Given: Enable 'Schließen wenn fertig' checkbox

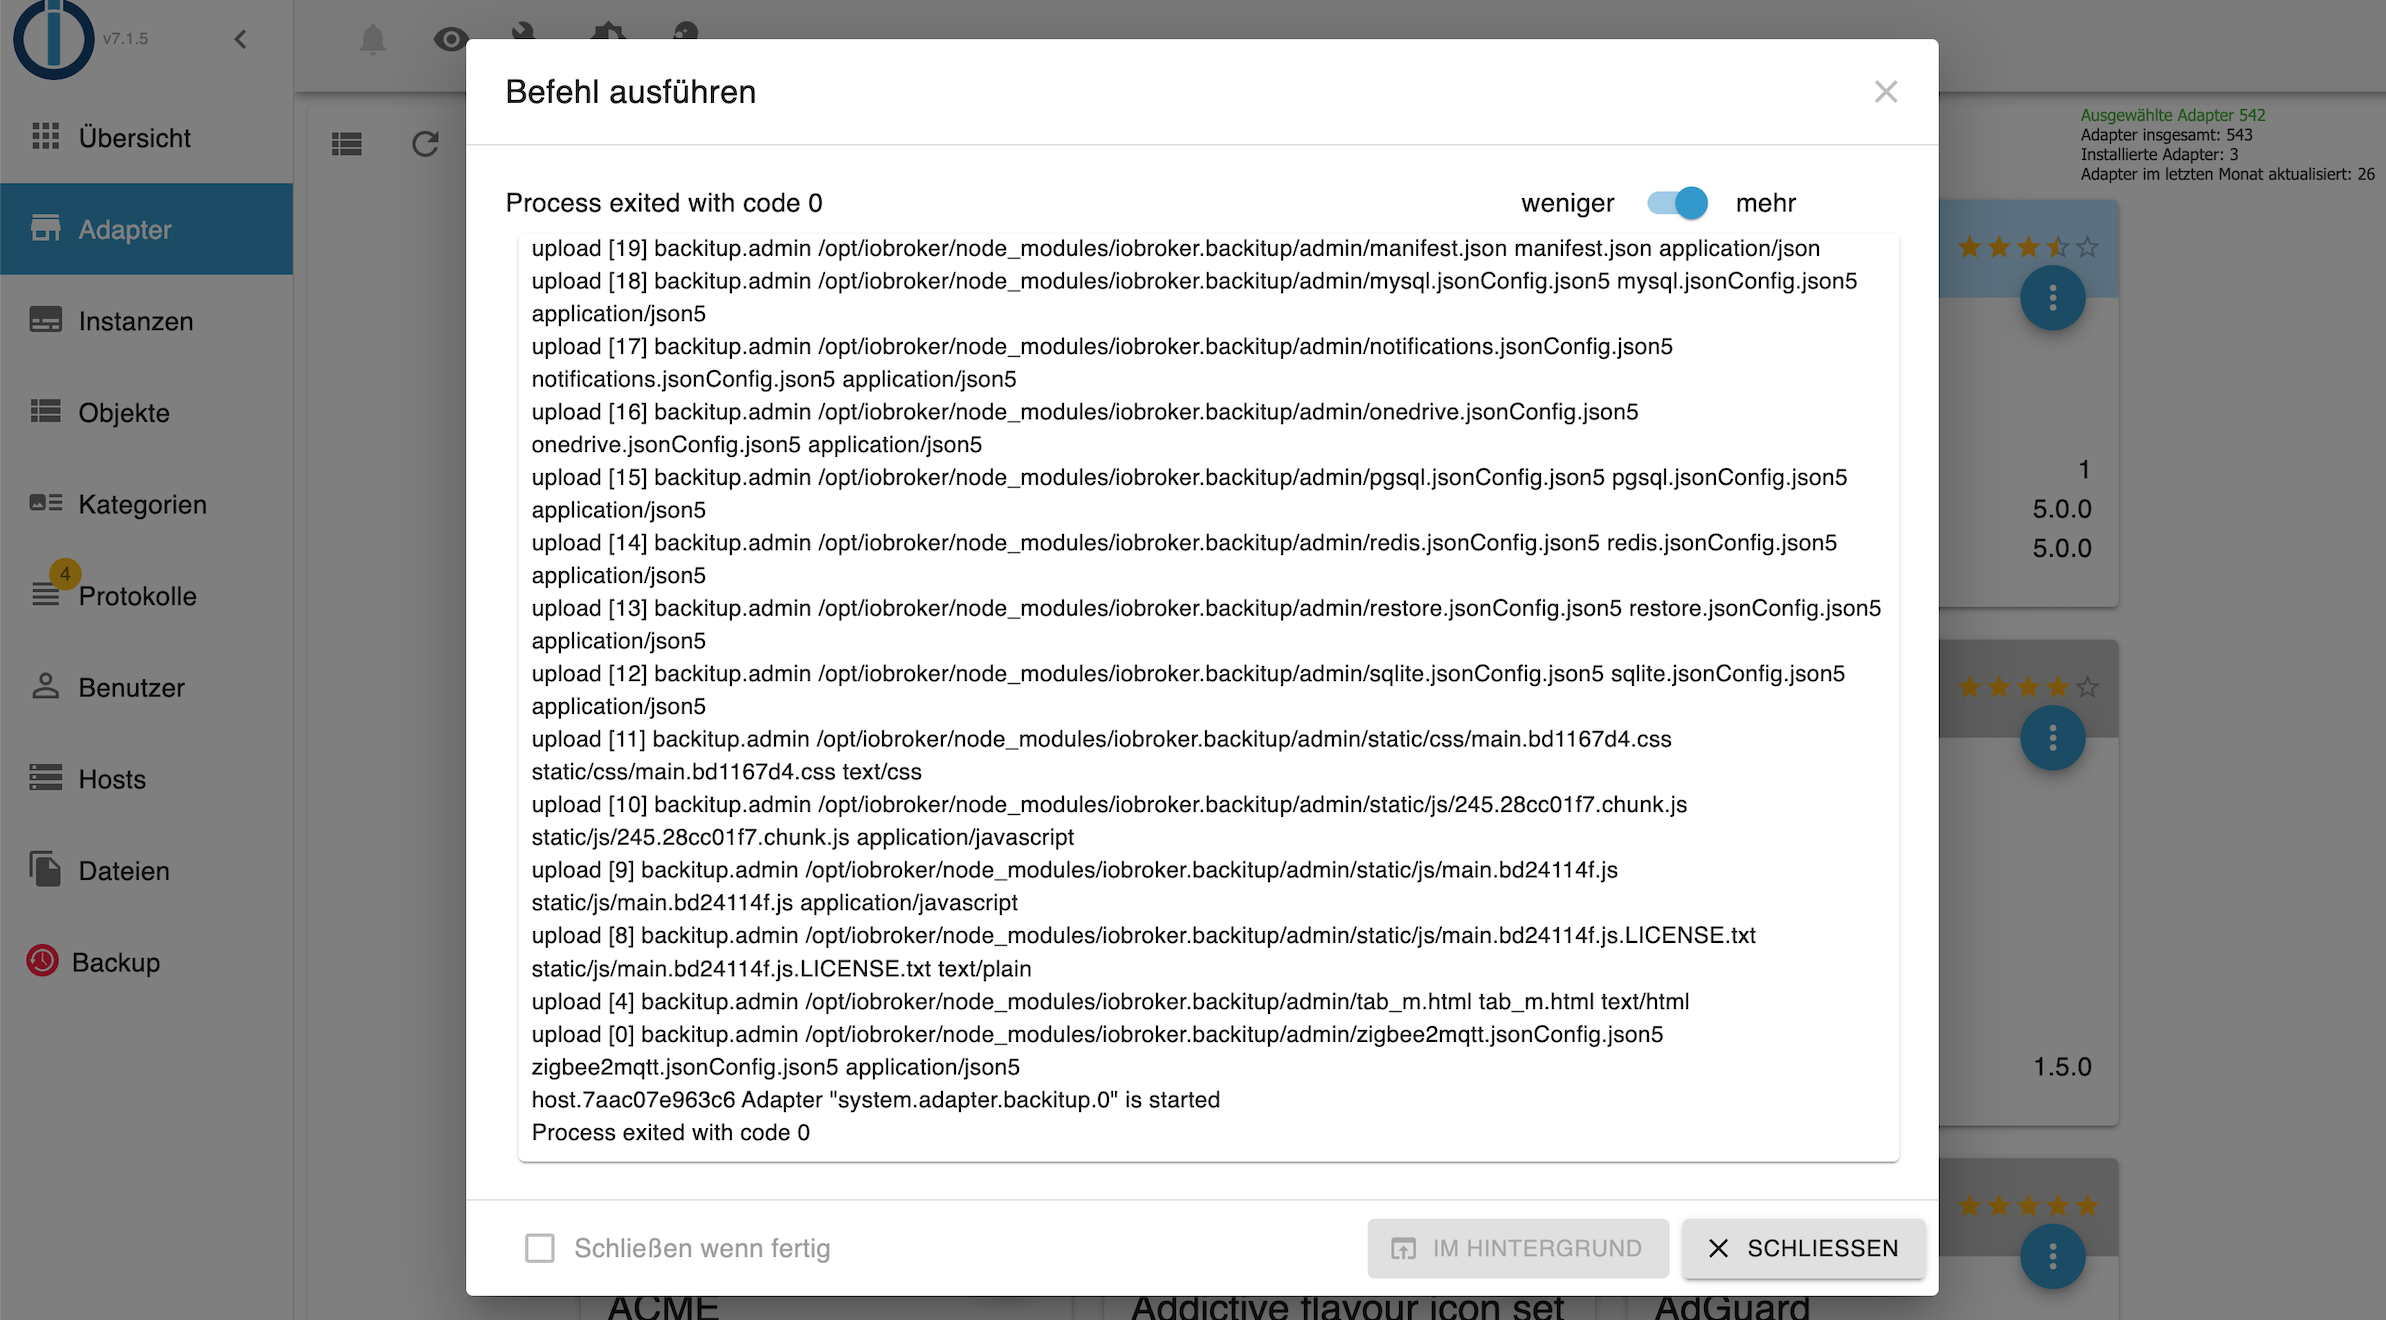Looking at the screenshot, I should coord(540,1248).
